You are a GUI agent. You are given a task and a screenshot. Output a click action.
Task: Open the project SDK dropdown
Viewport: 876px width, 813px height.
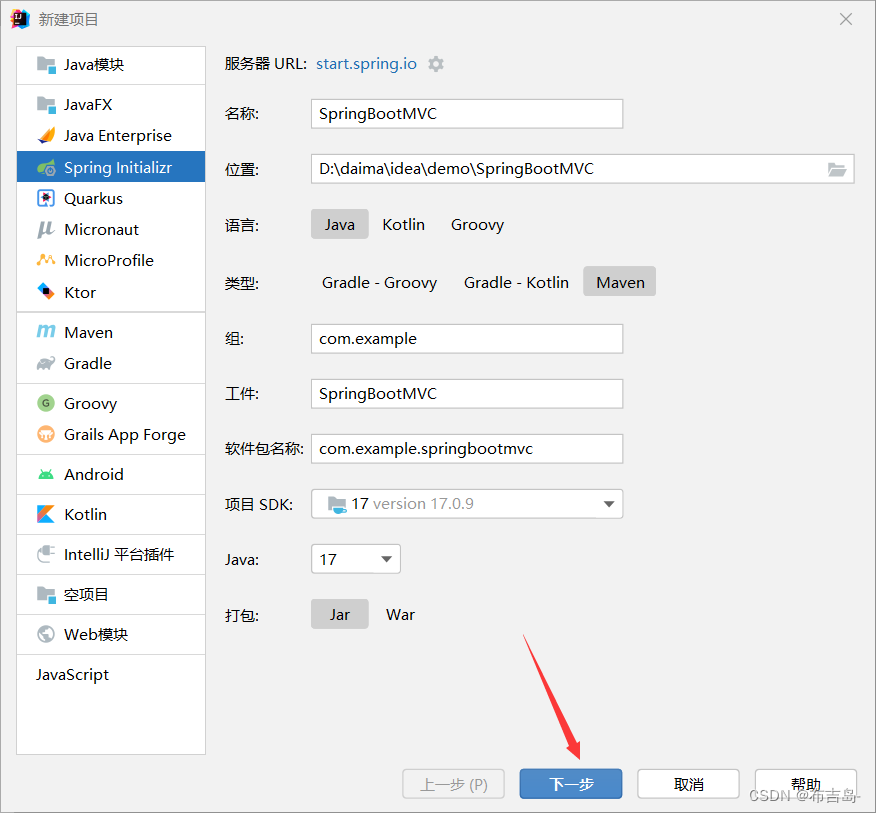pyautogui.click(x=608, y=504)
